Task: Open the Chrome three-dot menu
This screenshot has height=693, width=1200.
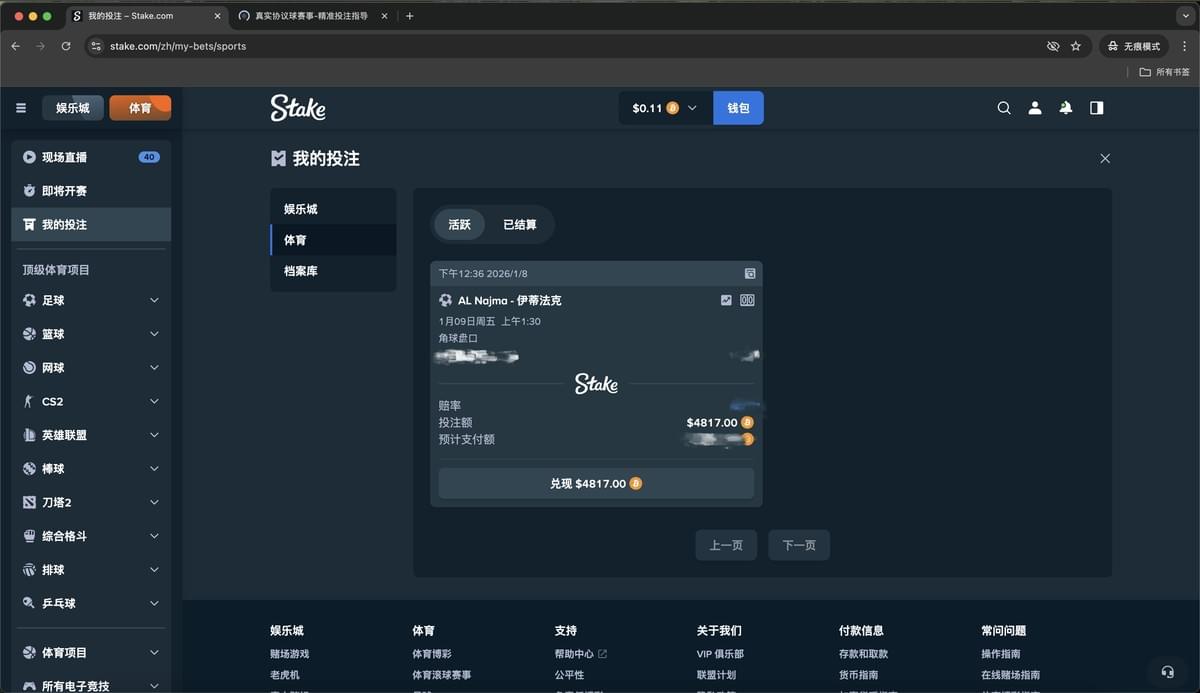Action: tap(1183, 46)
